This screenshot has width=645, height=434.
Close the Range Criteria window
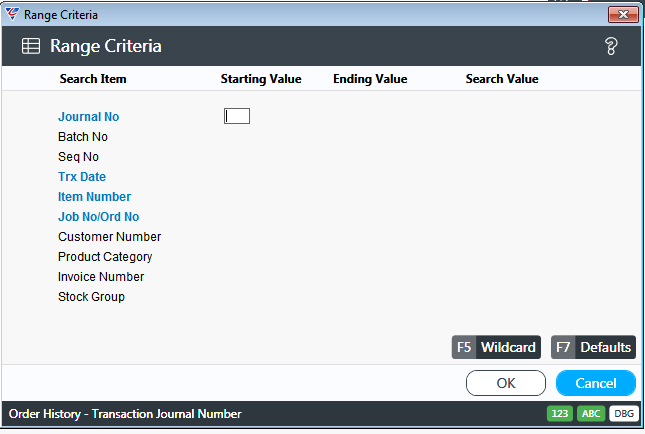coord(623,14)
